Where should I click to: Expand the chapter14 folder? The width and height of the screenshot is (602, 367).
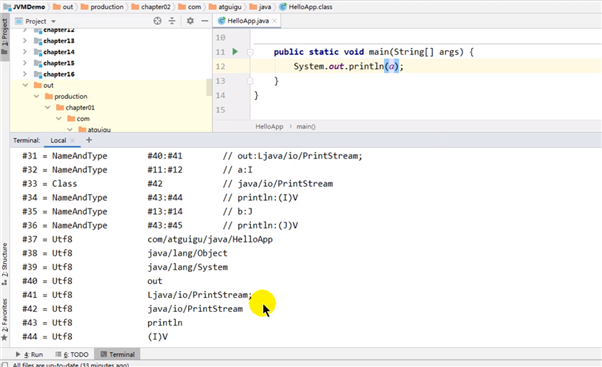click(x=25, y=52)
